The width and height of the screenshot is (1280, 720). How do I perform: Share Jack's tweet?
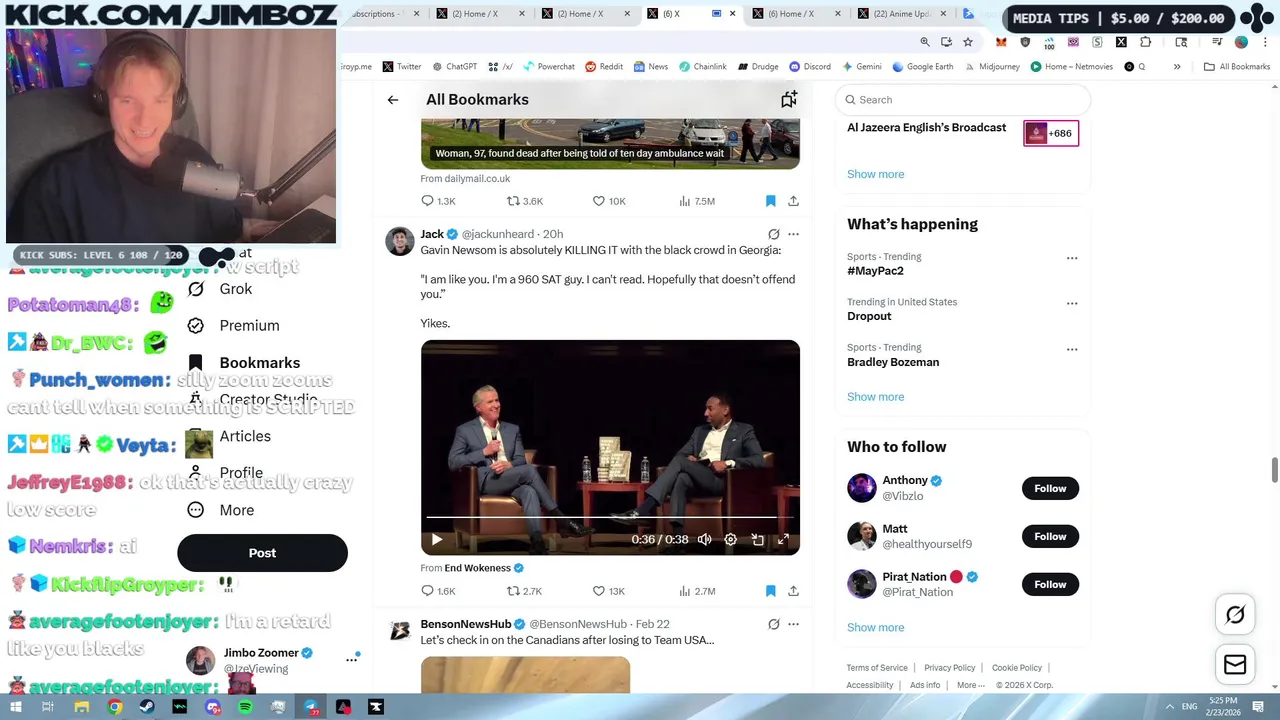point(793,591)
